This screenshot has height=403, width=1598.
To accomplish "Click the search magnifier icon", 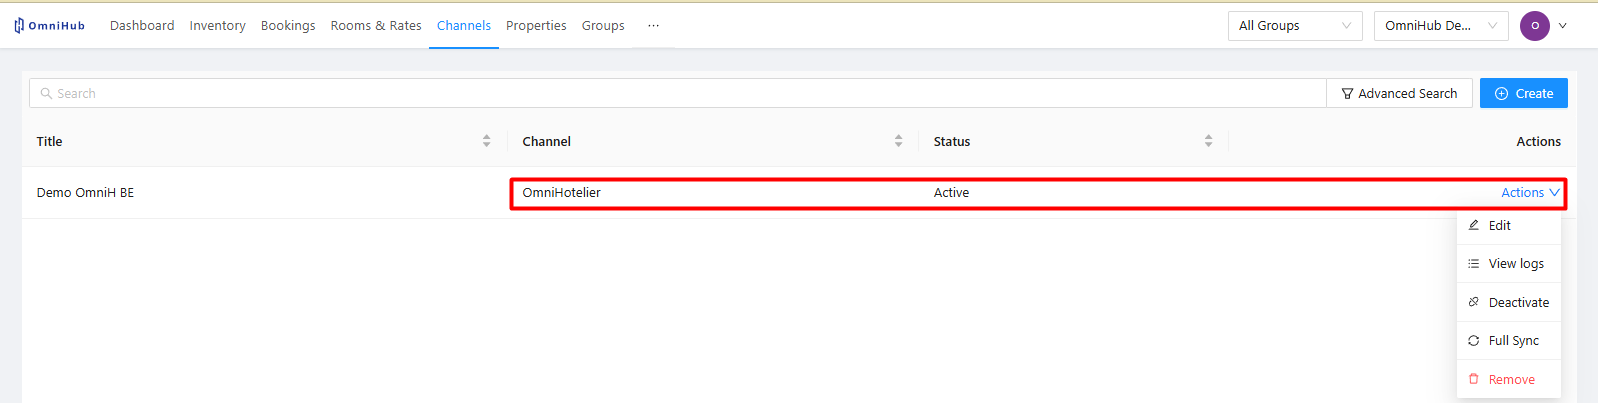I will [46, 93].
